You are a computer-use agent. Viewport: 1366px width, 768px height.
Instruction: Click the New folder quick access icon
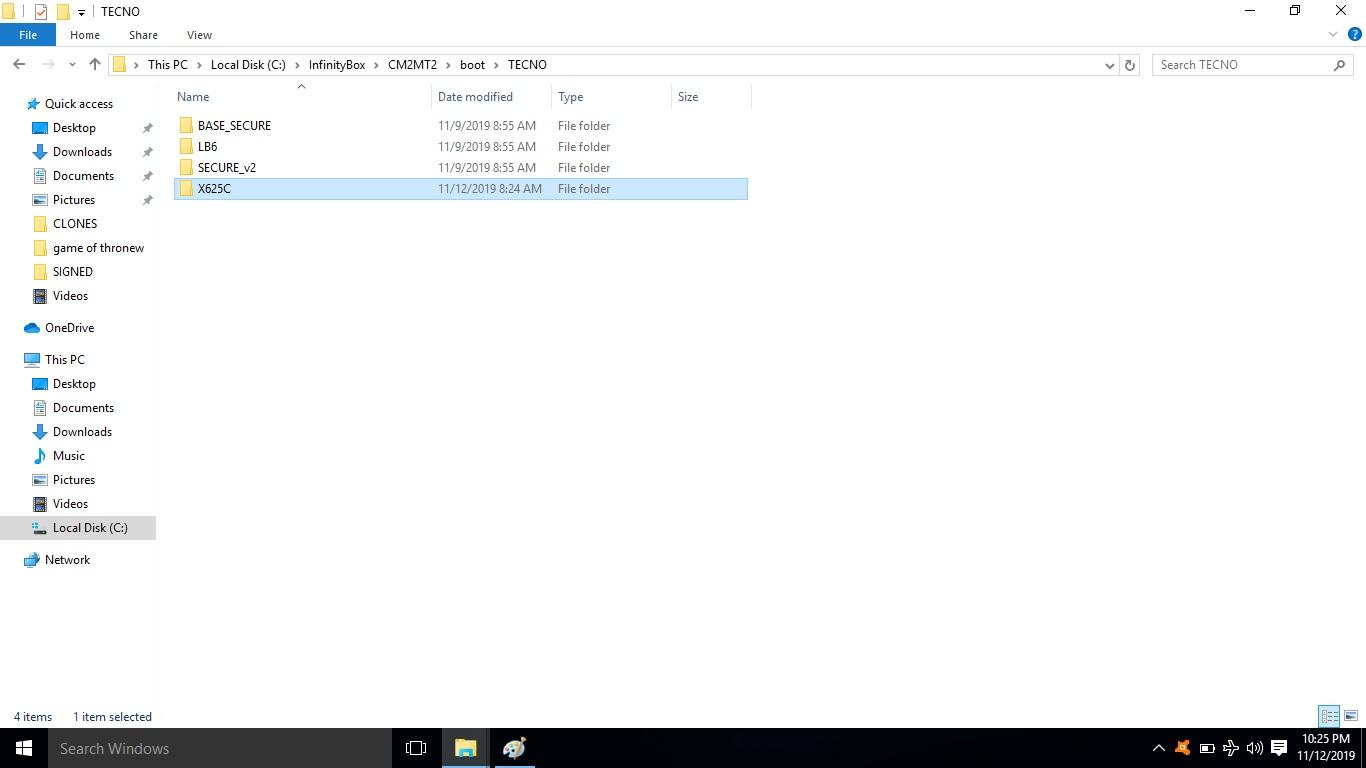click(63, 11)
